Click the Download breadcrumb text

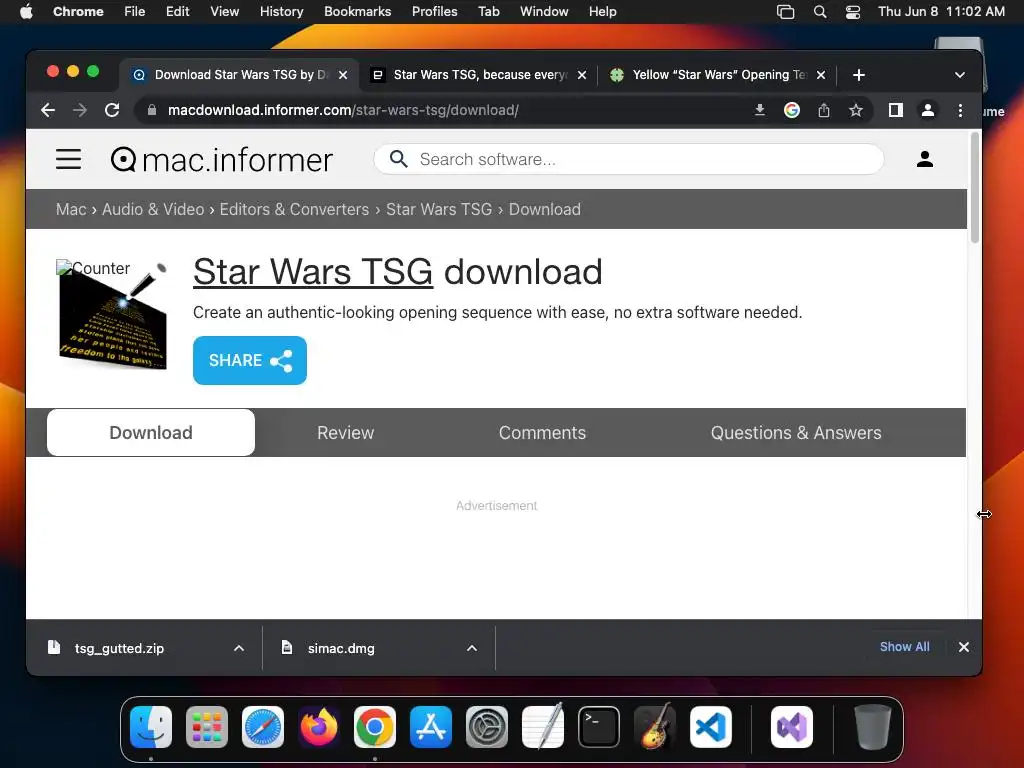(545, 209)
